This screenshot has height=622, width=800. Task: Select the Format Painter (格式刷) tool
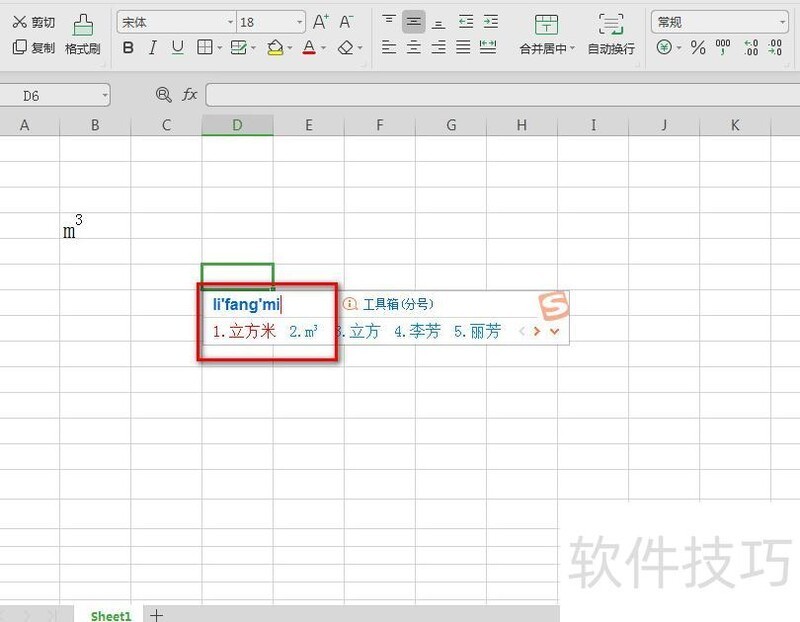tap(83, 35)
